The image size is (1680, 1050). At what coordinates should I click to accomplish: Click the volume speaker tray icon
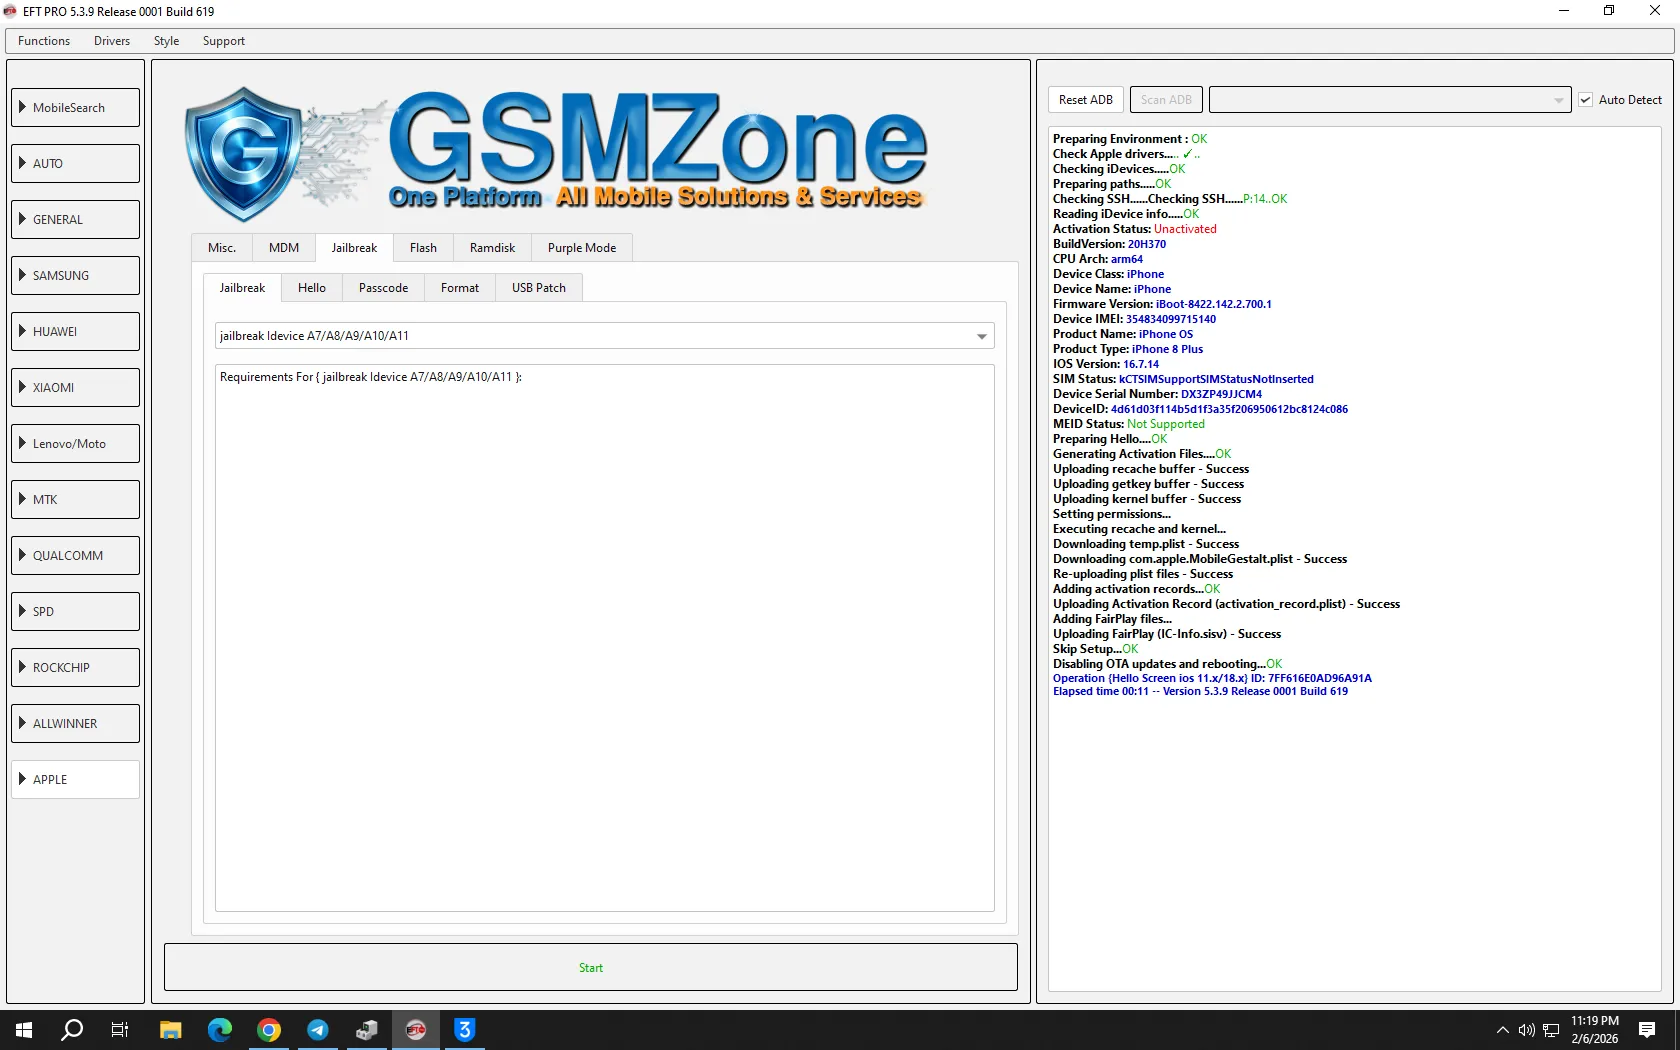point(1526,1030)
